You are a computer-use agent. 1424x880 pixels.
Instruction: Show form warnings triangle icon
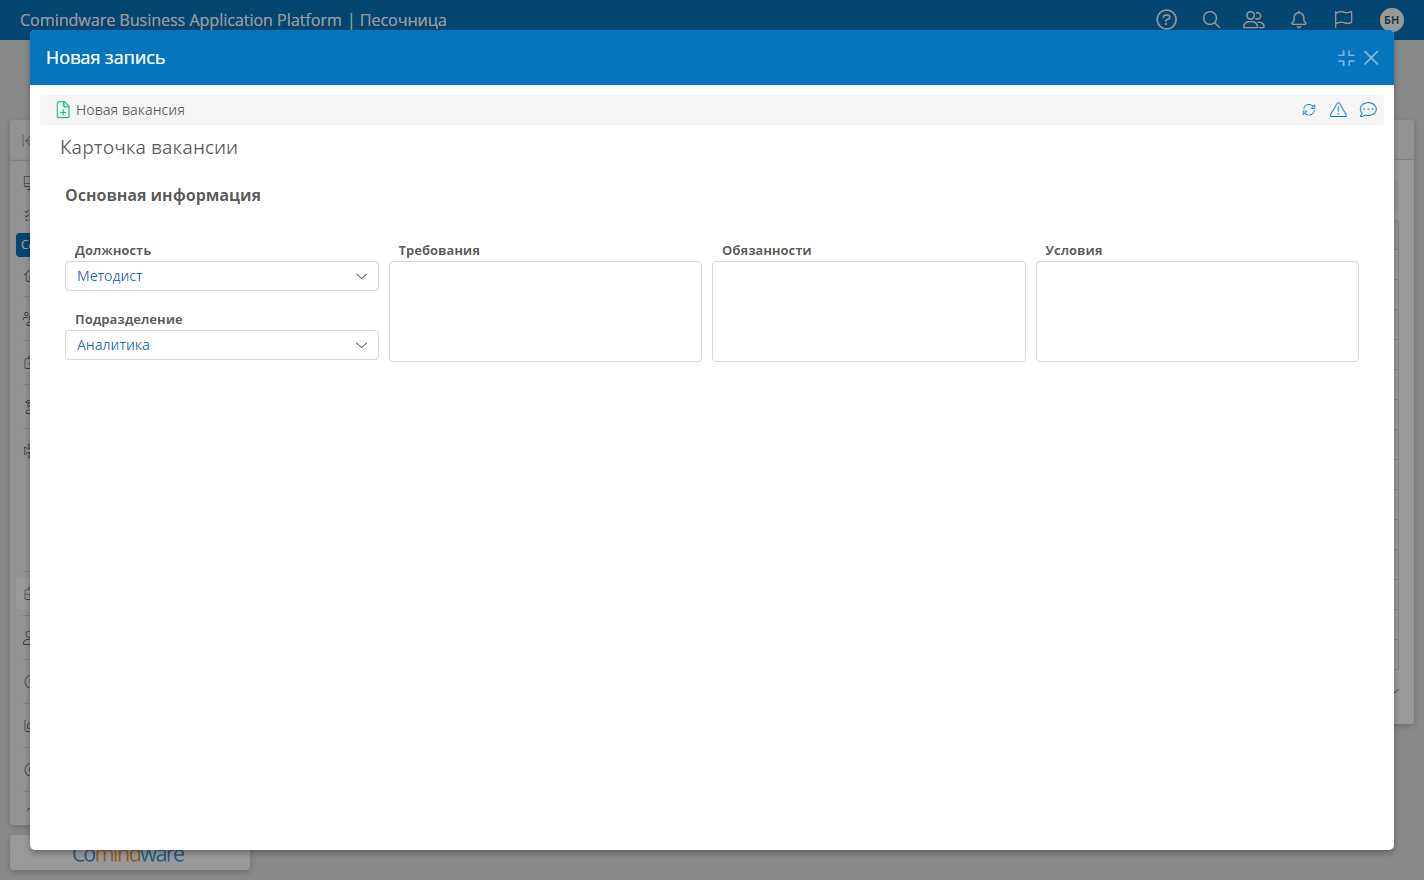pyautogui.click(x=1338, y=110)
